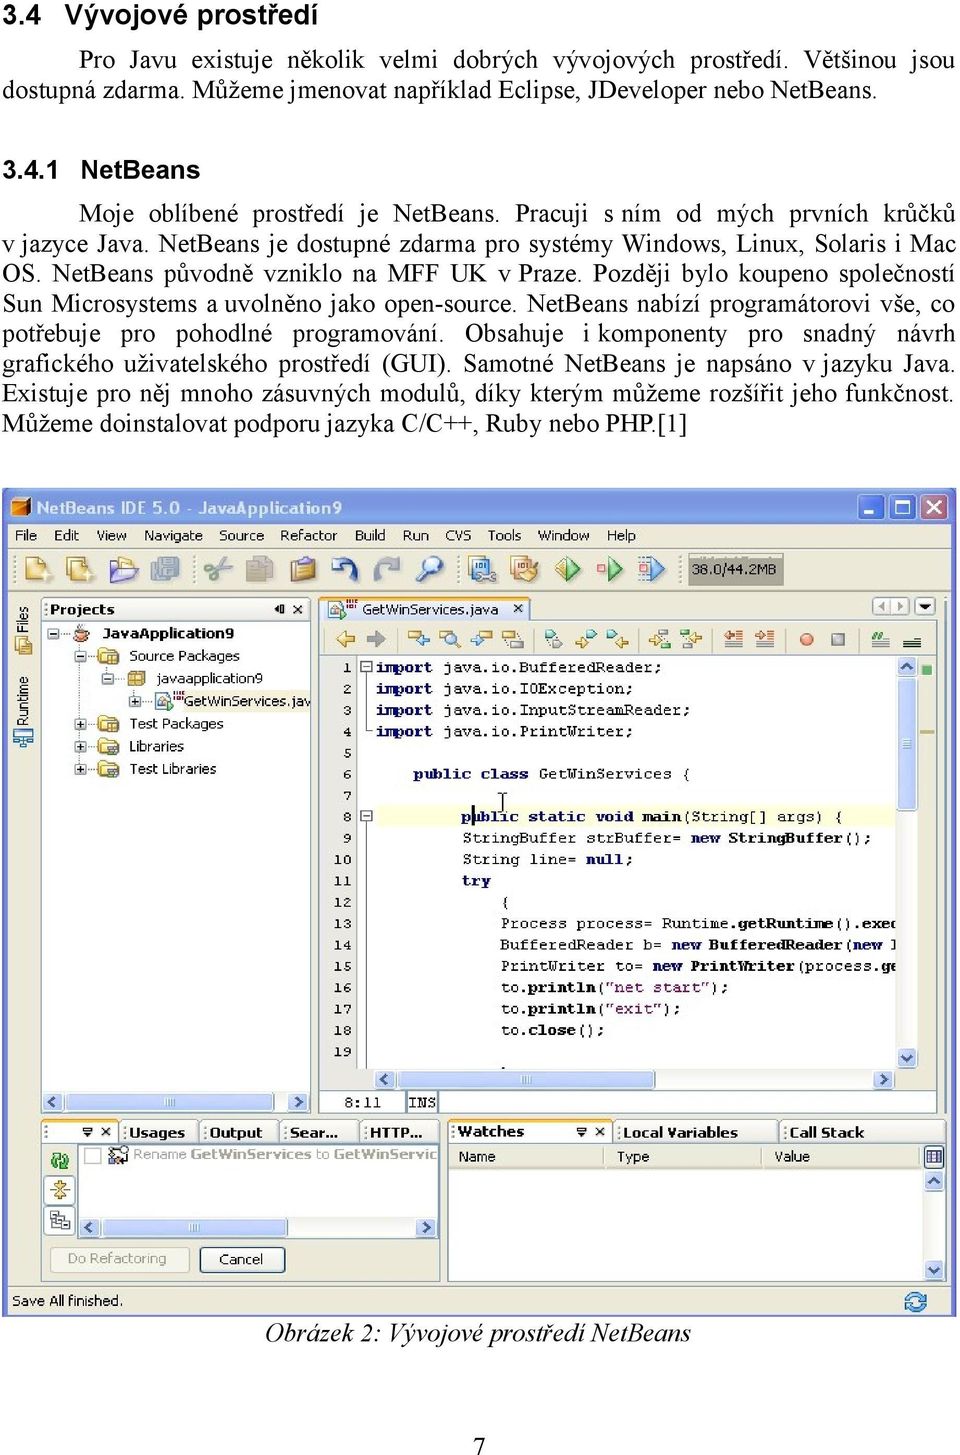The height and width of the screenshot is (1455, 960).
Task: Close the Projects panel
Action: 298,609
